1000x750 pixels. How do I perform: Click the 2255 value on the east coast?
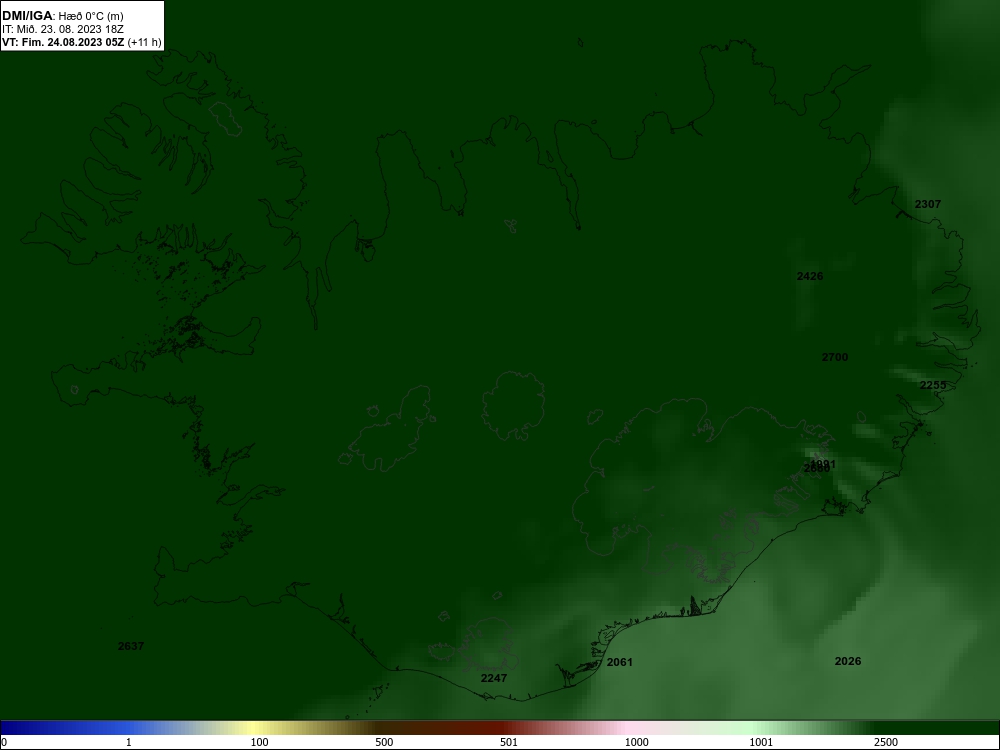point(932,385)
